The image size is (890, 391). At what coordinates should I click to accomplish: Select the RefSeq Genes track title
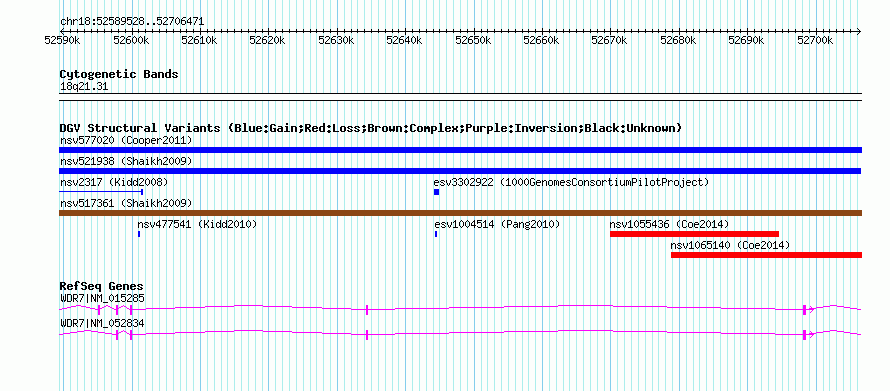pos(102,286)
